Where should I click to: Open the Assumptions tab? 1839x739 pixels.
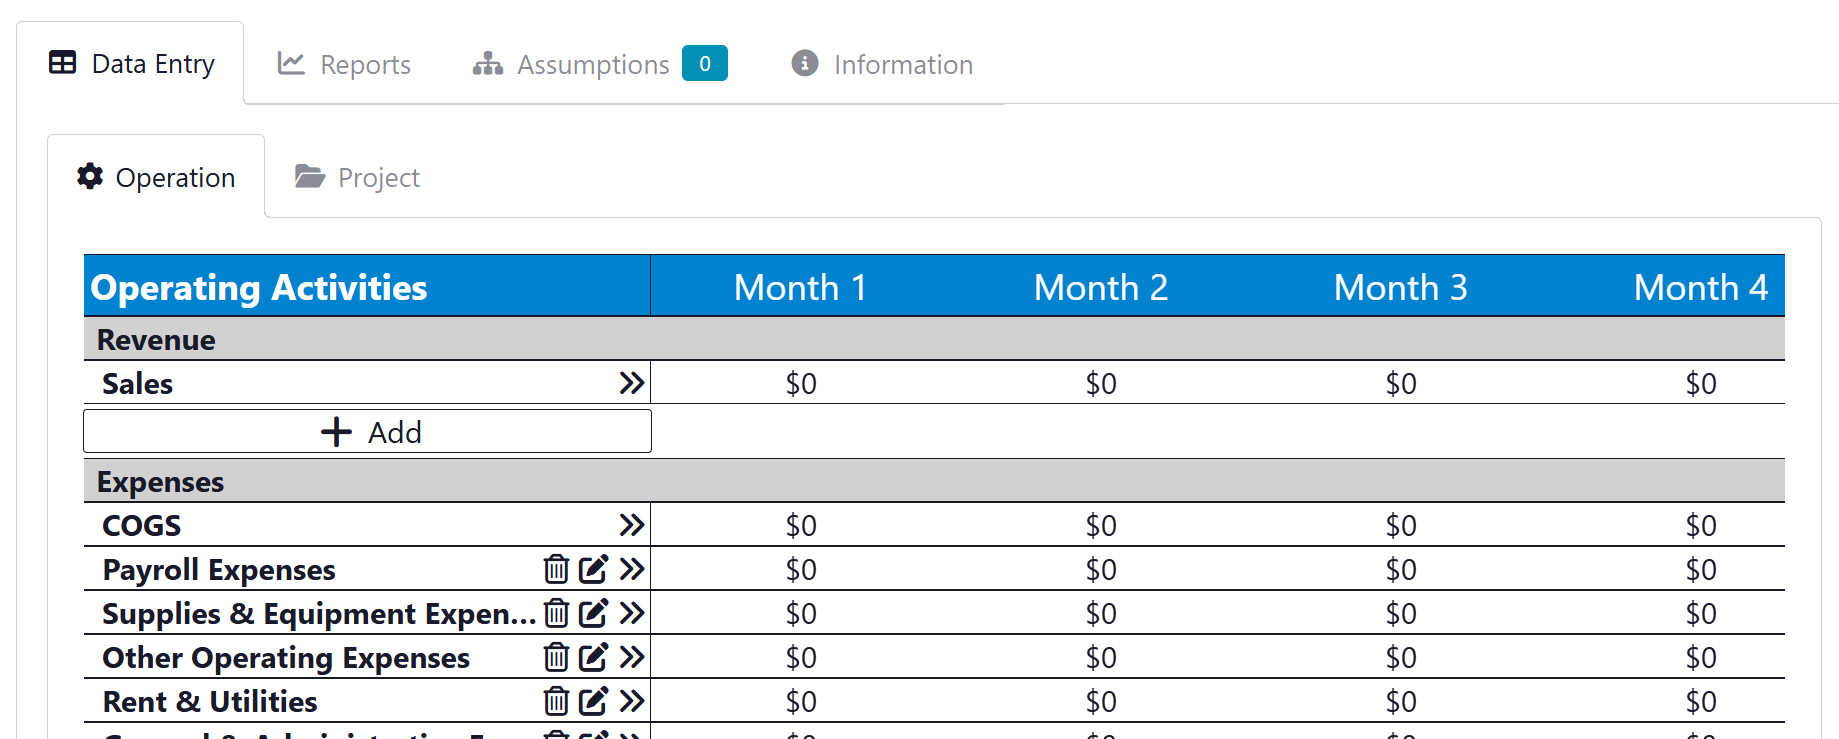click(x=571, y=64)
